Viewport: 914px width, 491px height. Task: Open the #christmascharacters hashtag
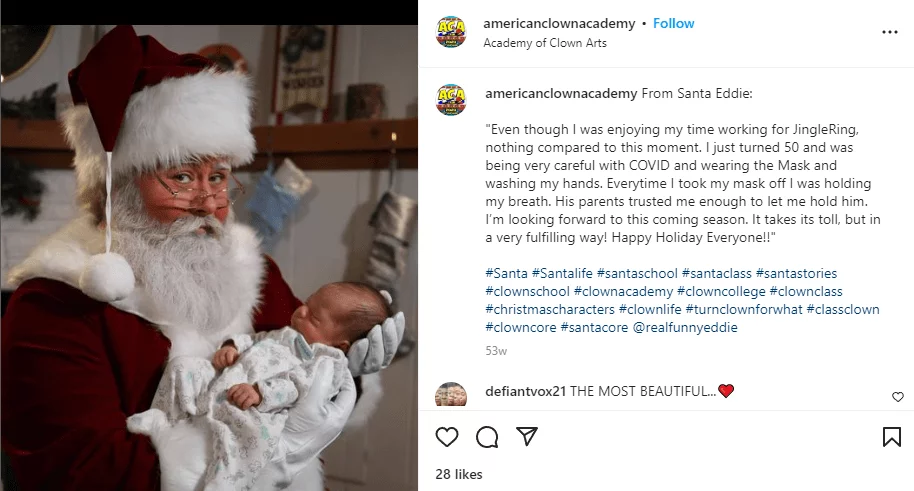click(x=549, y=309)
